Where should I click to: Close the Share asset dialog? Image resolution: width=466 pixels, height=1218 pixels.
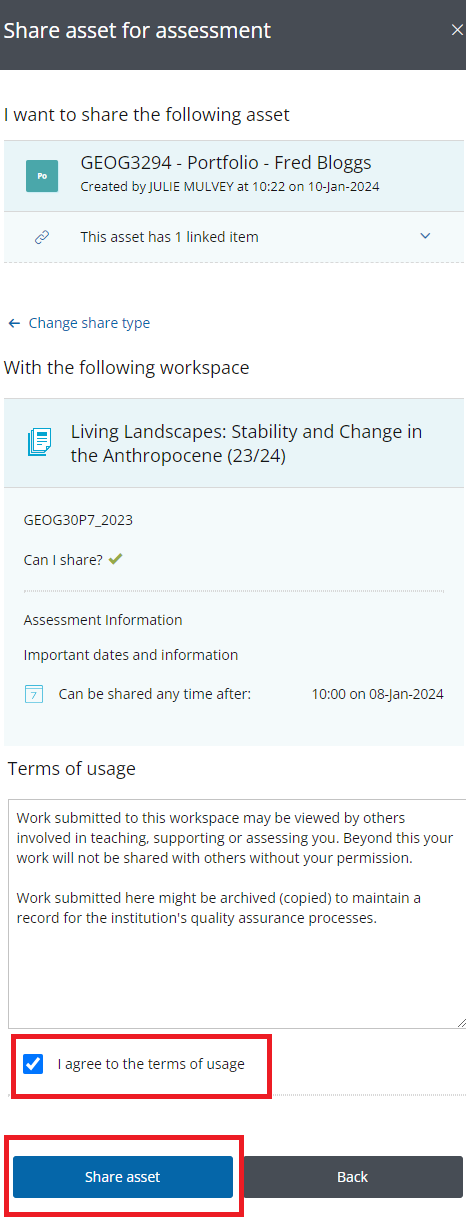click(457, 31)
